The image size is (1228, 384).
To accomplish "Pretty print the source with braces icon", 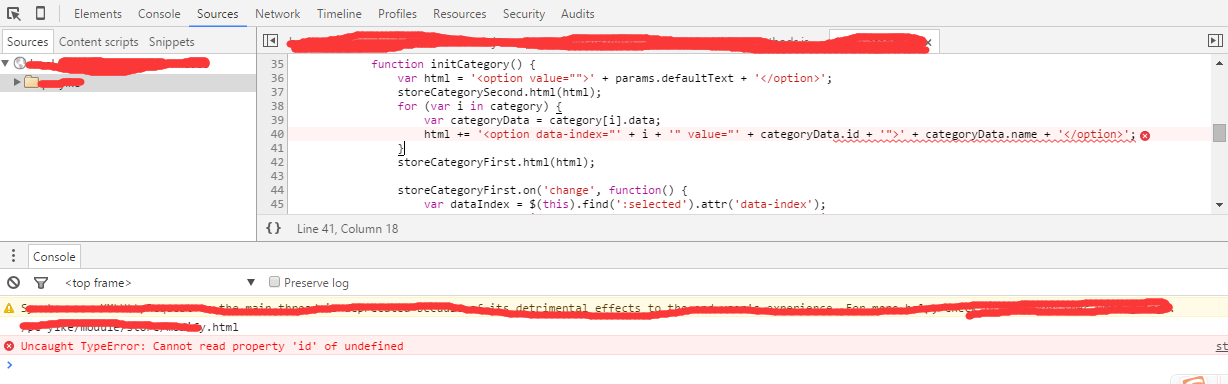I will coord(273,228).
